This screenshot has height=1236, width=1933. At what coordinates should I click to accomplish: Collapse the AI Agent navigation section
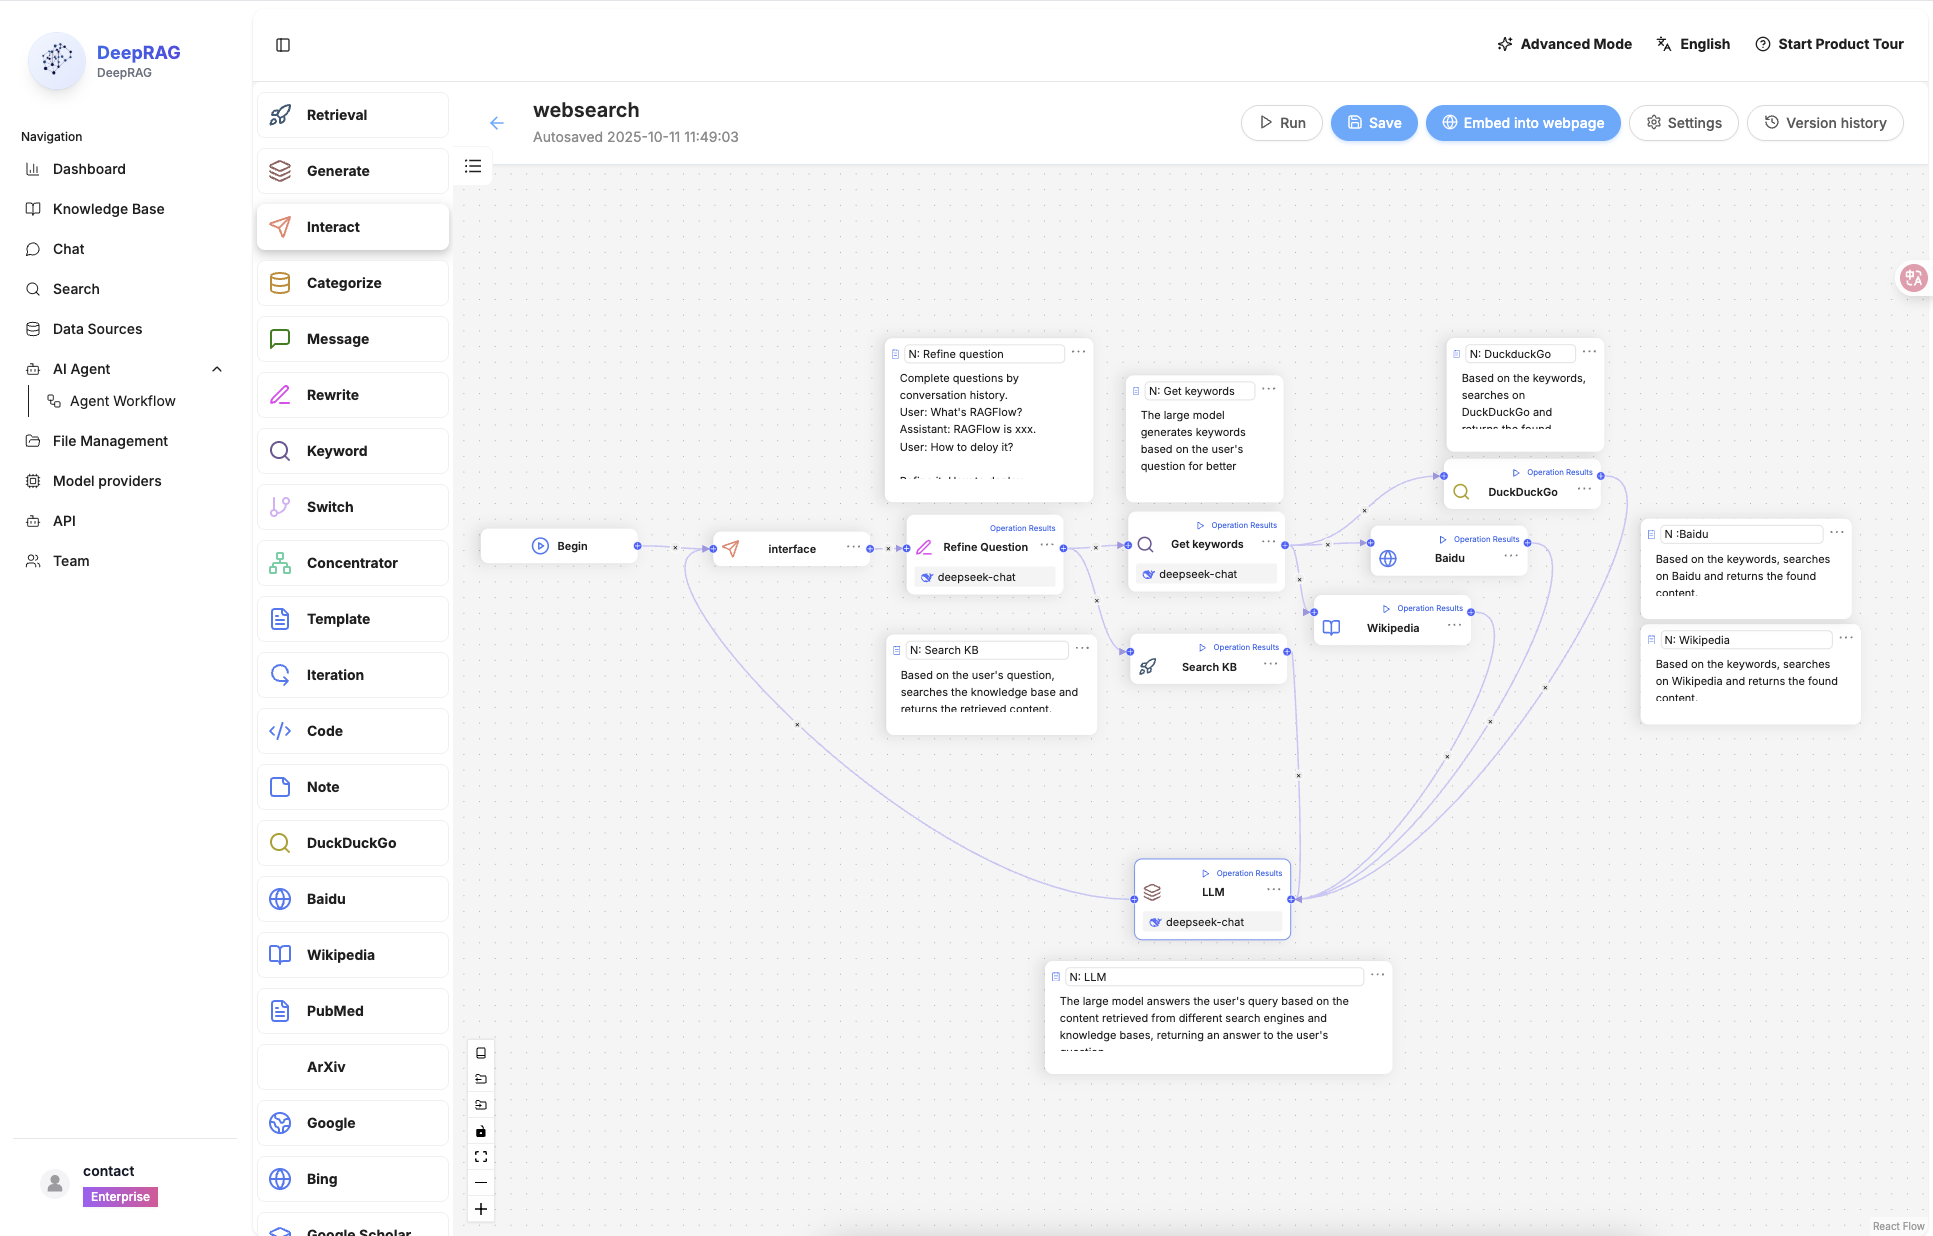(x=217, y=369)
